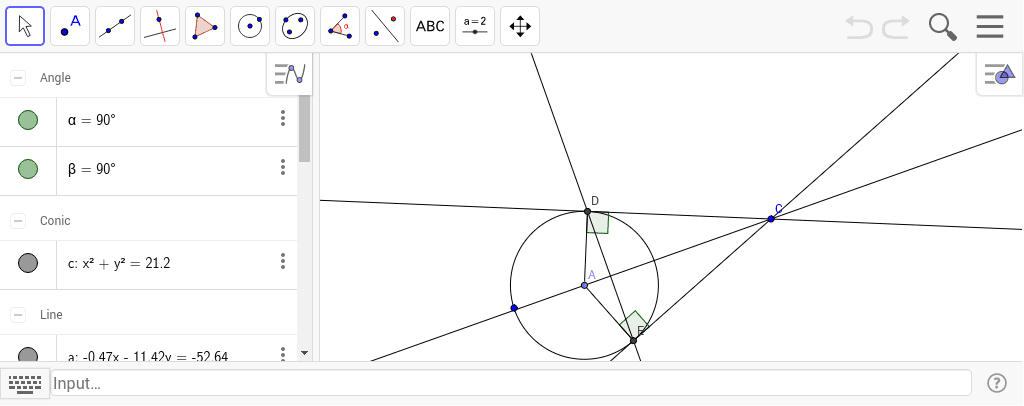Image resolution: width=1024 pixels, height=406 pixels.
Task: Toggle visibility of line a
Action: pos(27,355)
